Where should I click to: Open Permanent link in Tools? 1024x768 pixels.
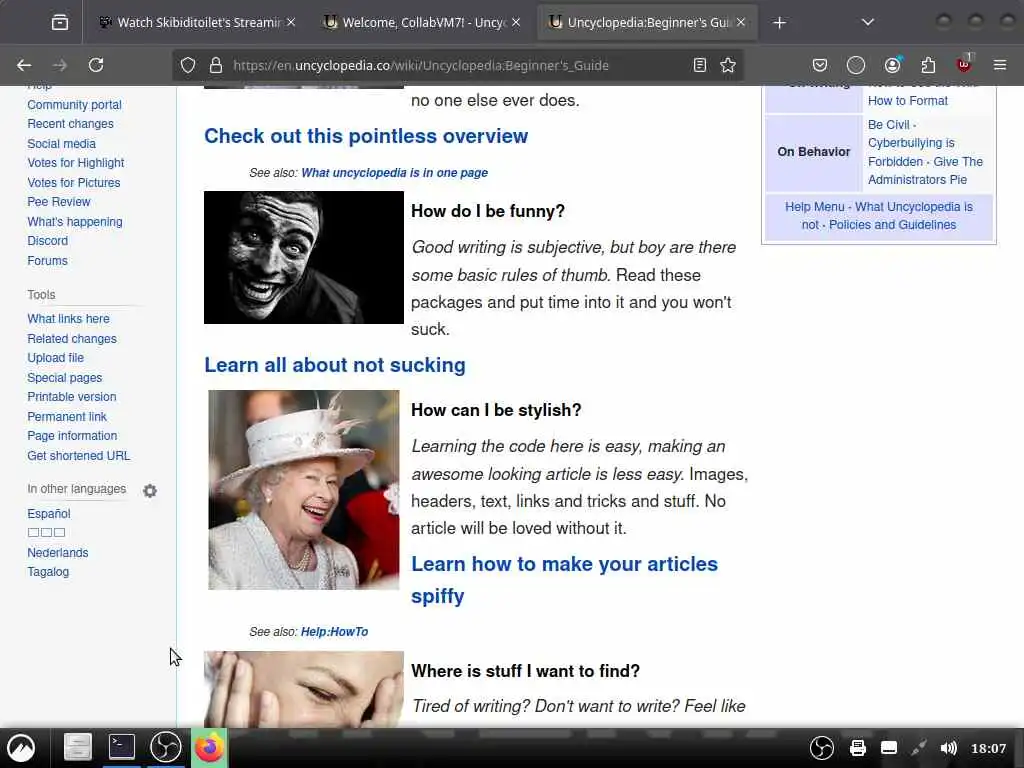coord(67,417)
